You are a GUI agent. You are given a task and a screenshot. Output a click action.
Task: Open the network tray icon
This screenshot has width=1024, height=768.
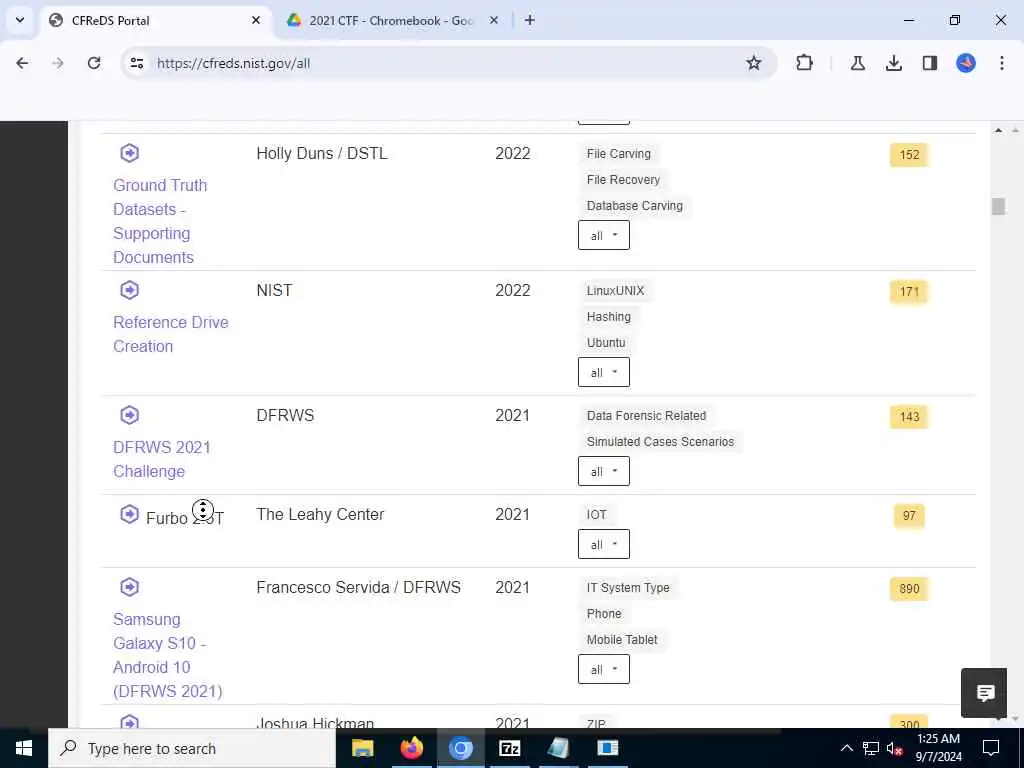coord(871,748)
